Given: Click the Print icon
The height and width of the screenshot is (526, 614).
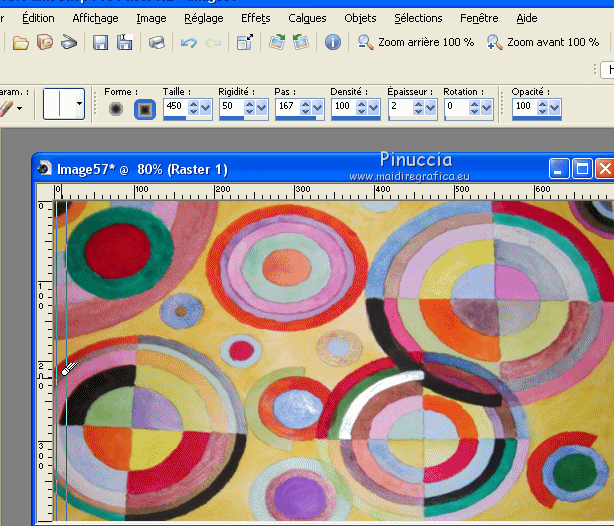Looking at the screenshot, I should click(x=156, y=42).
